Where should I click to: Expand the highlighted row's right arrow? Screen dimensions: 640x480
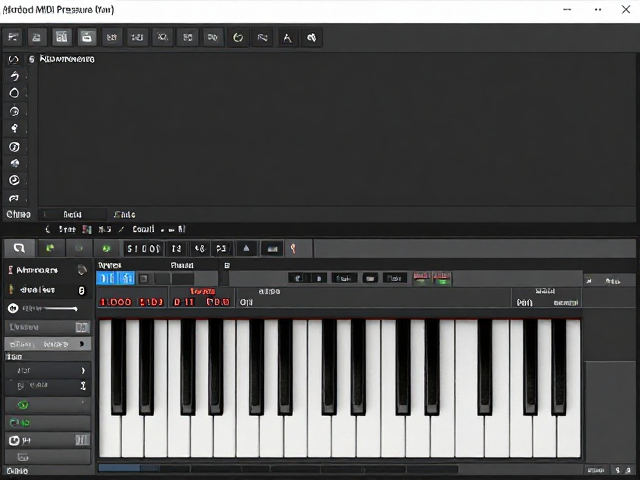tap(82, 344)
